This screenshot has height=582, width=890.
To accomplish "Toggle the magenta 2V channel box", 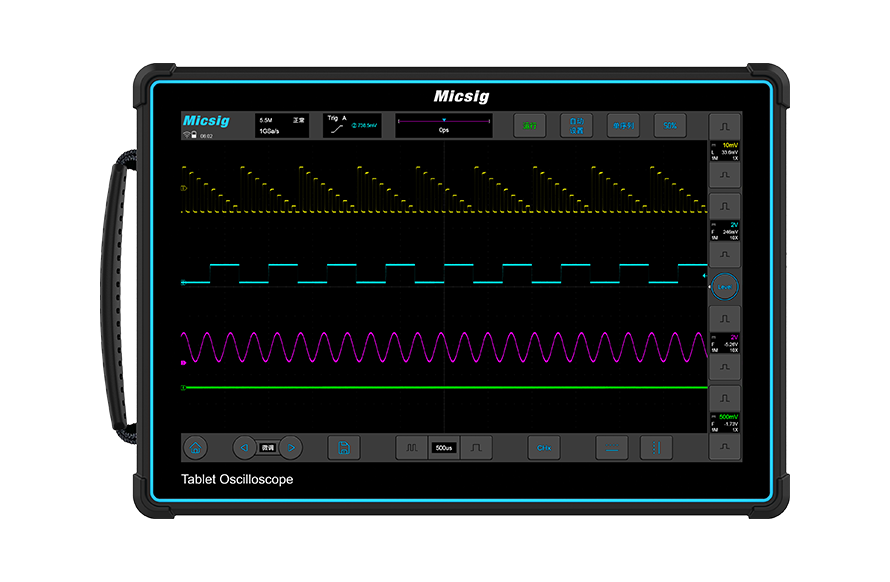I will coord(725,343).
